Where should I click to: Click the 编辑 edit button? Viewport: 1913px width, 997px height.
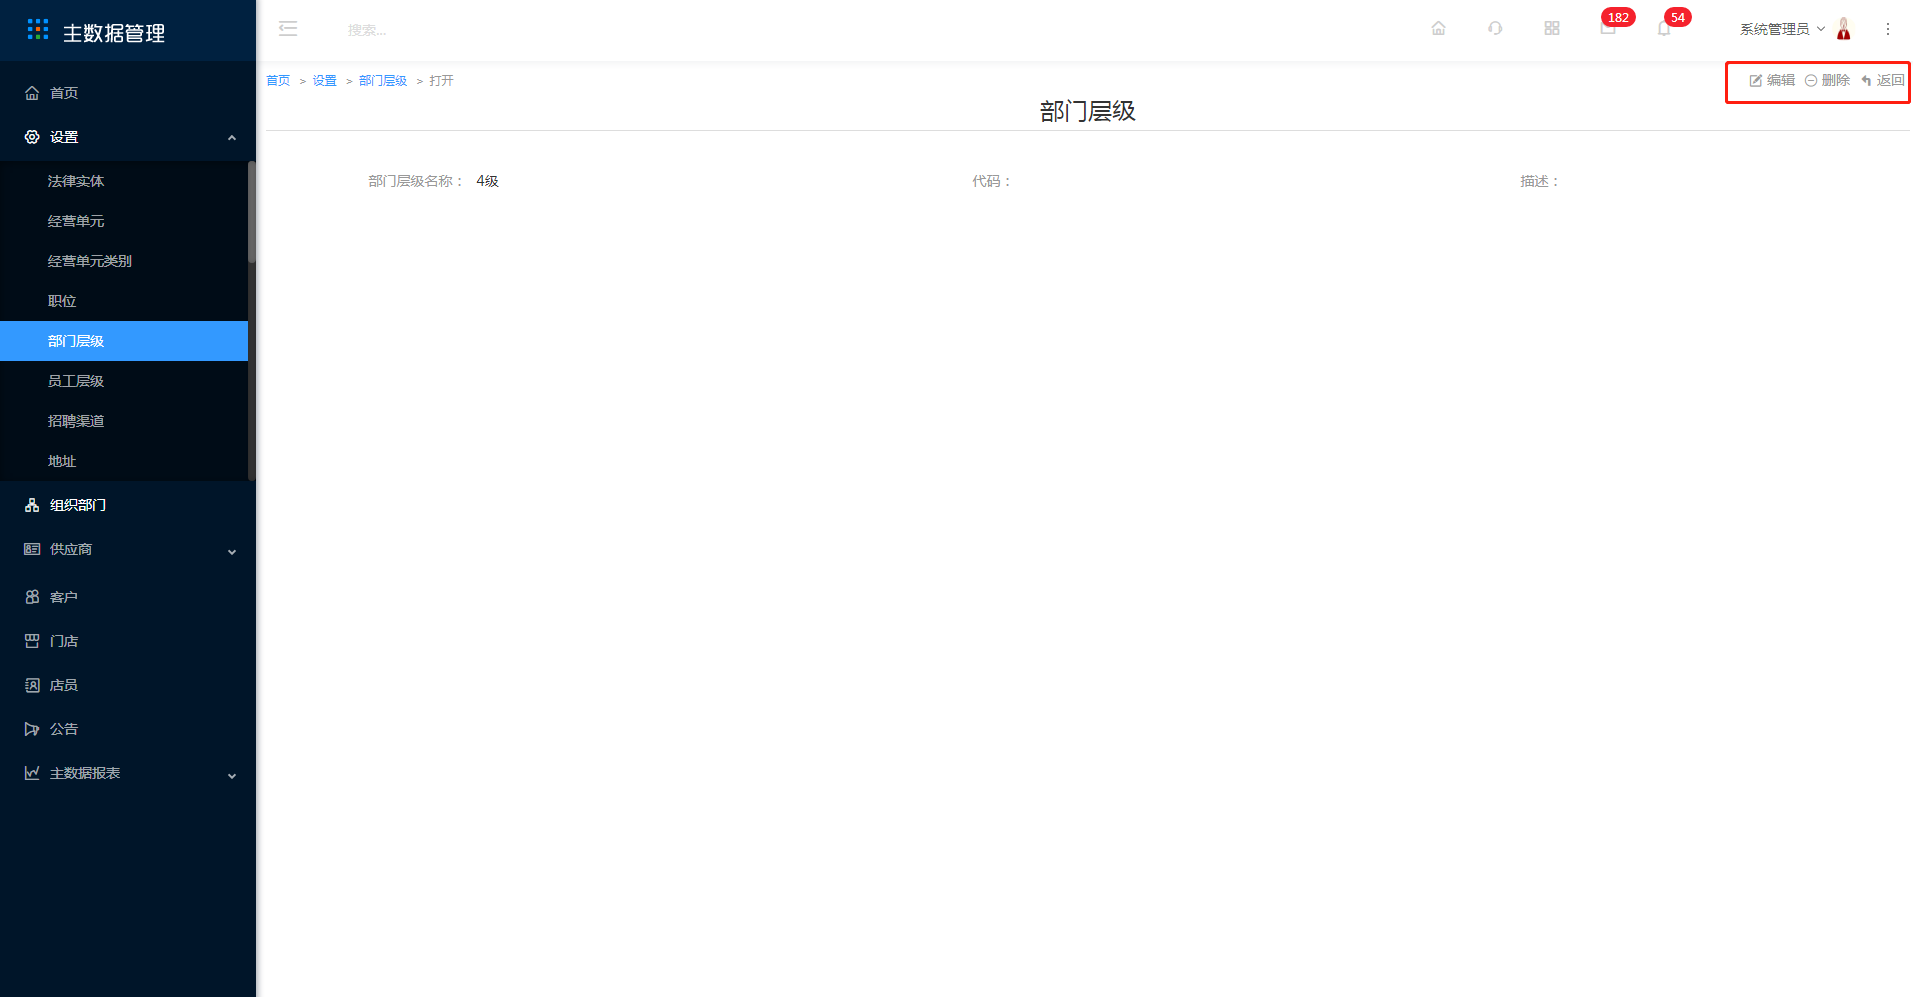1771,80
